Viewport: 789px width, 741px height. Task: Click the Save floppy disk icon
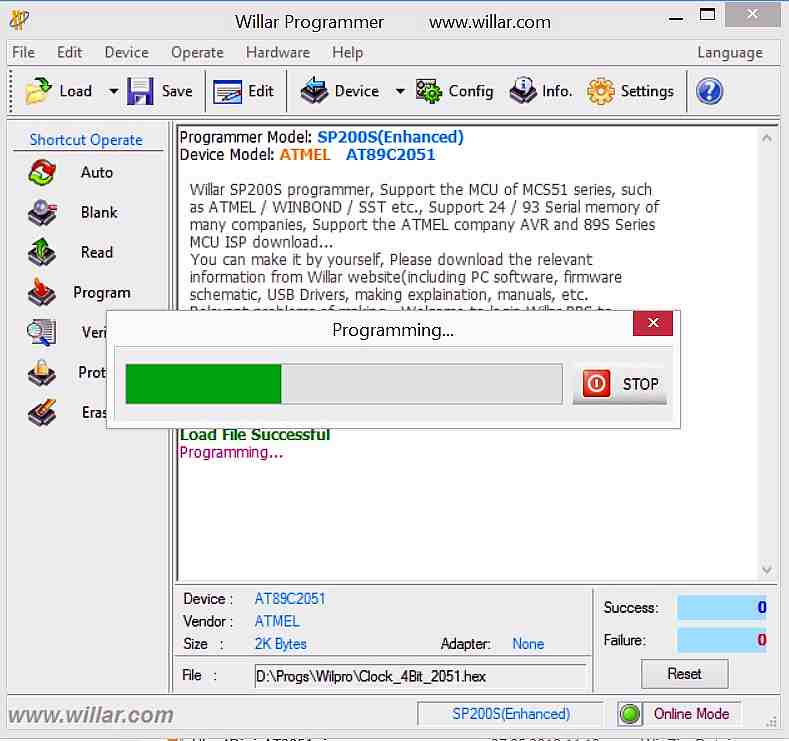click(x=140, y=91)
